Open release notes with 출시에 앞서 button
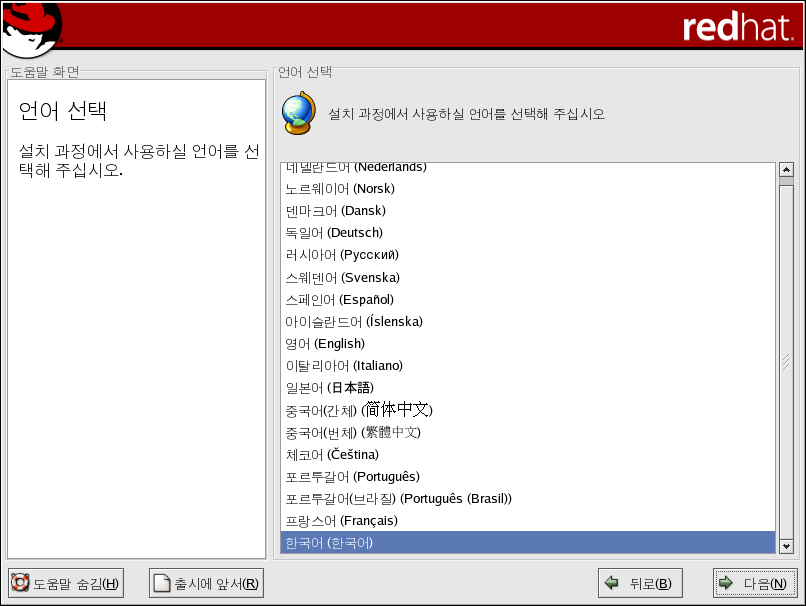Image resolution: width=806 pixels, height=606 pixels. pyautogui.click(x=206, y=584)
